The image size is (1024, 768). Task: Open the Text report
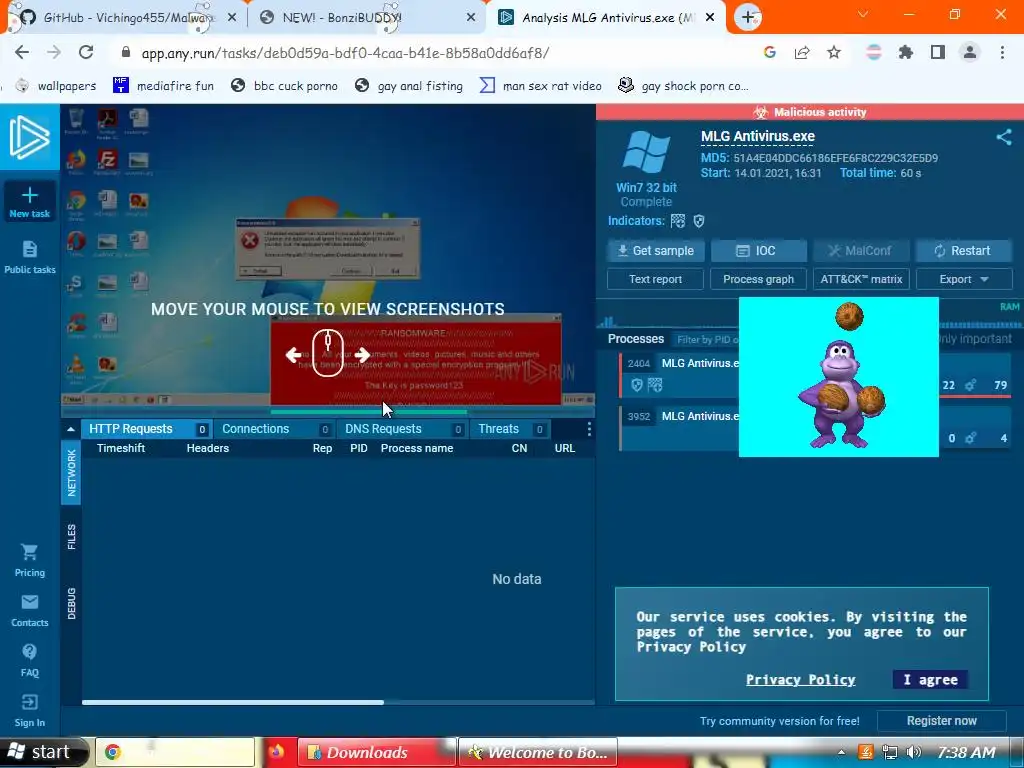pos(656,279)
